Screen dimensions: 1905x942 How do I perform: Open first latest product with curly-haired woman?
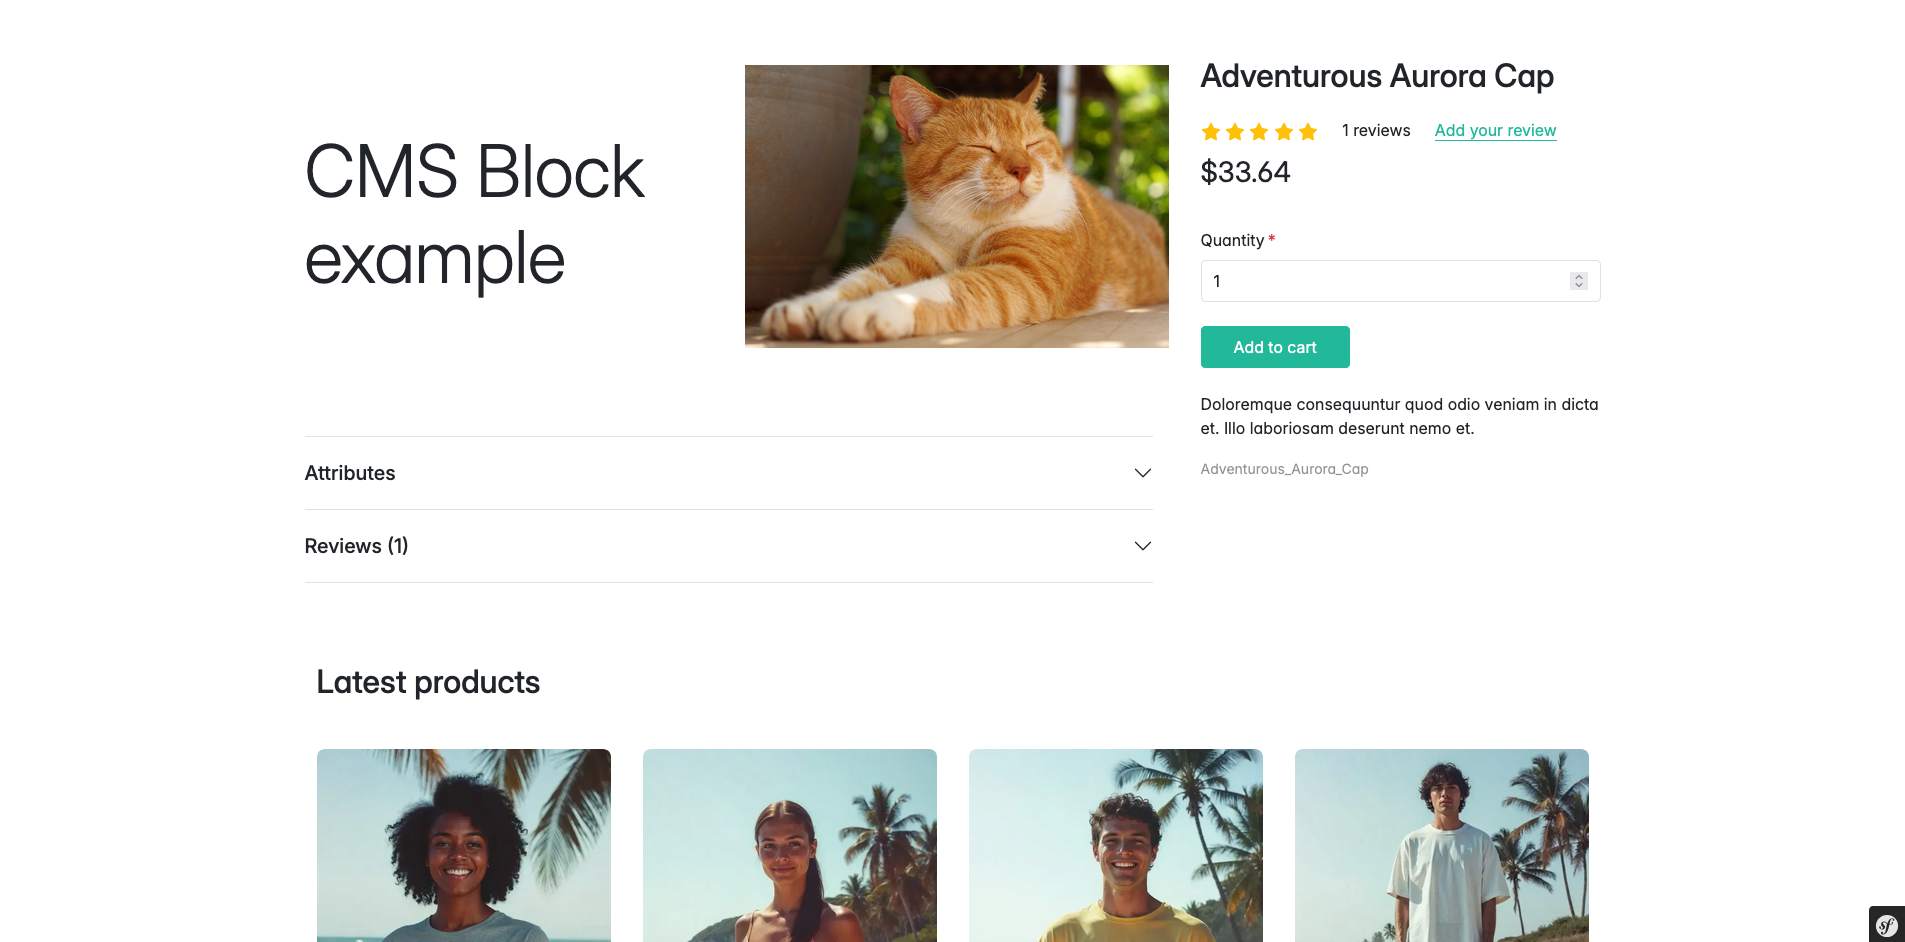tap(464, 845)
